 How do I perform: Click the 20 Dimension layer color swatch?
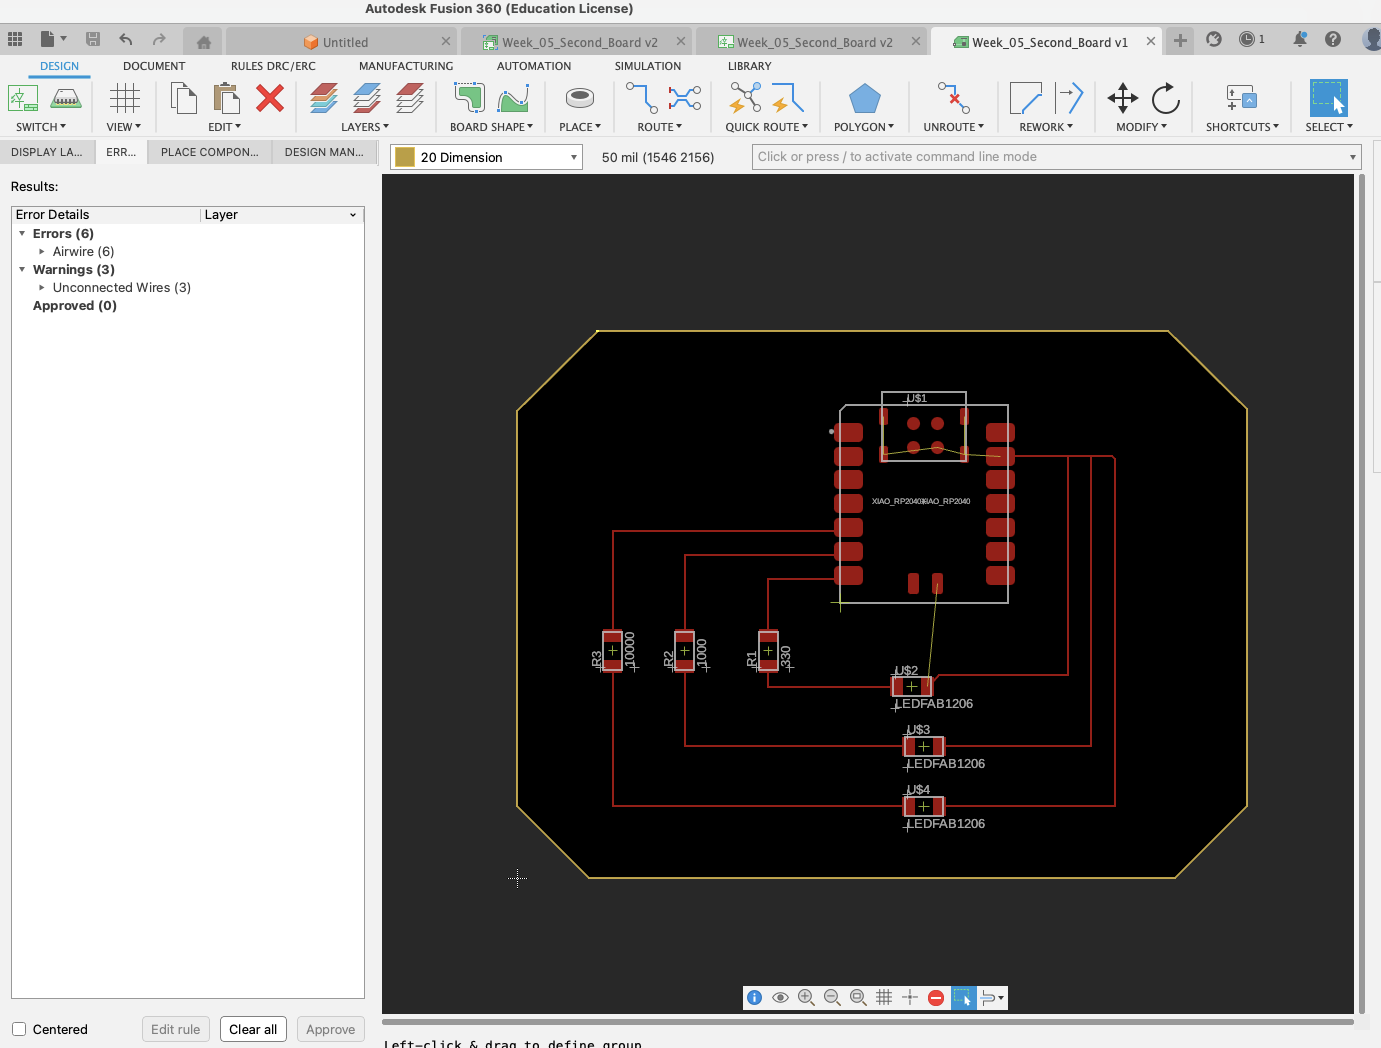pyautogui.click(x=405, y=157)
